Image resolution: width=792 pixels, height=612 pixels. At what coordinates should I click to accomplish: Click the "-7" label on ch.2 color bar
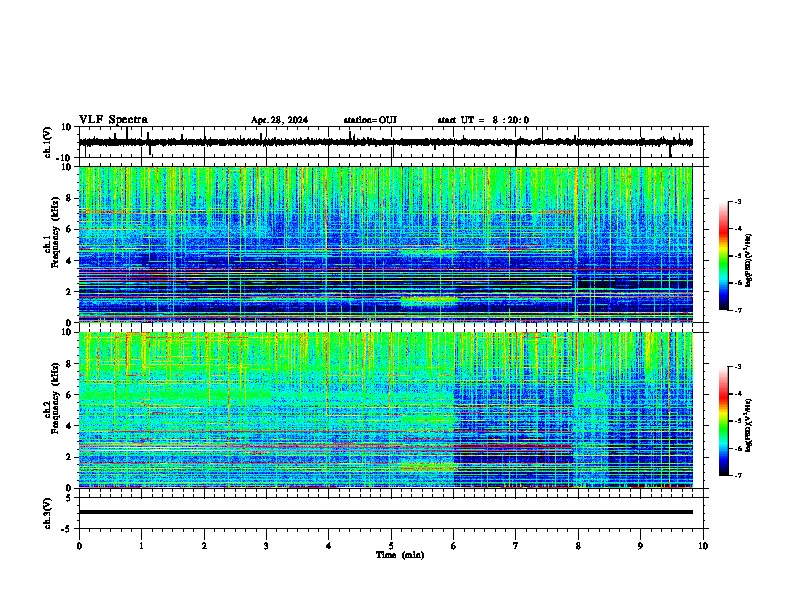click(738, 475)
